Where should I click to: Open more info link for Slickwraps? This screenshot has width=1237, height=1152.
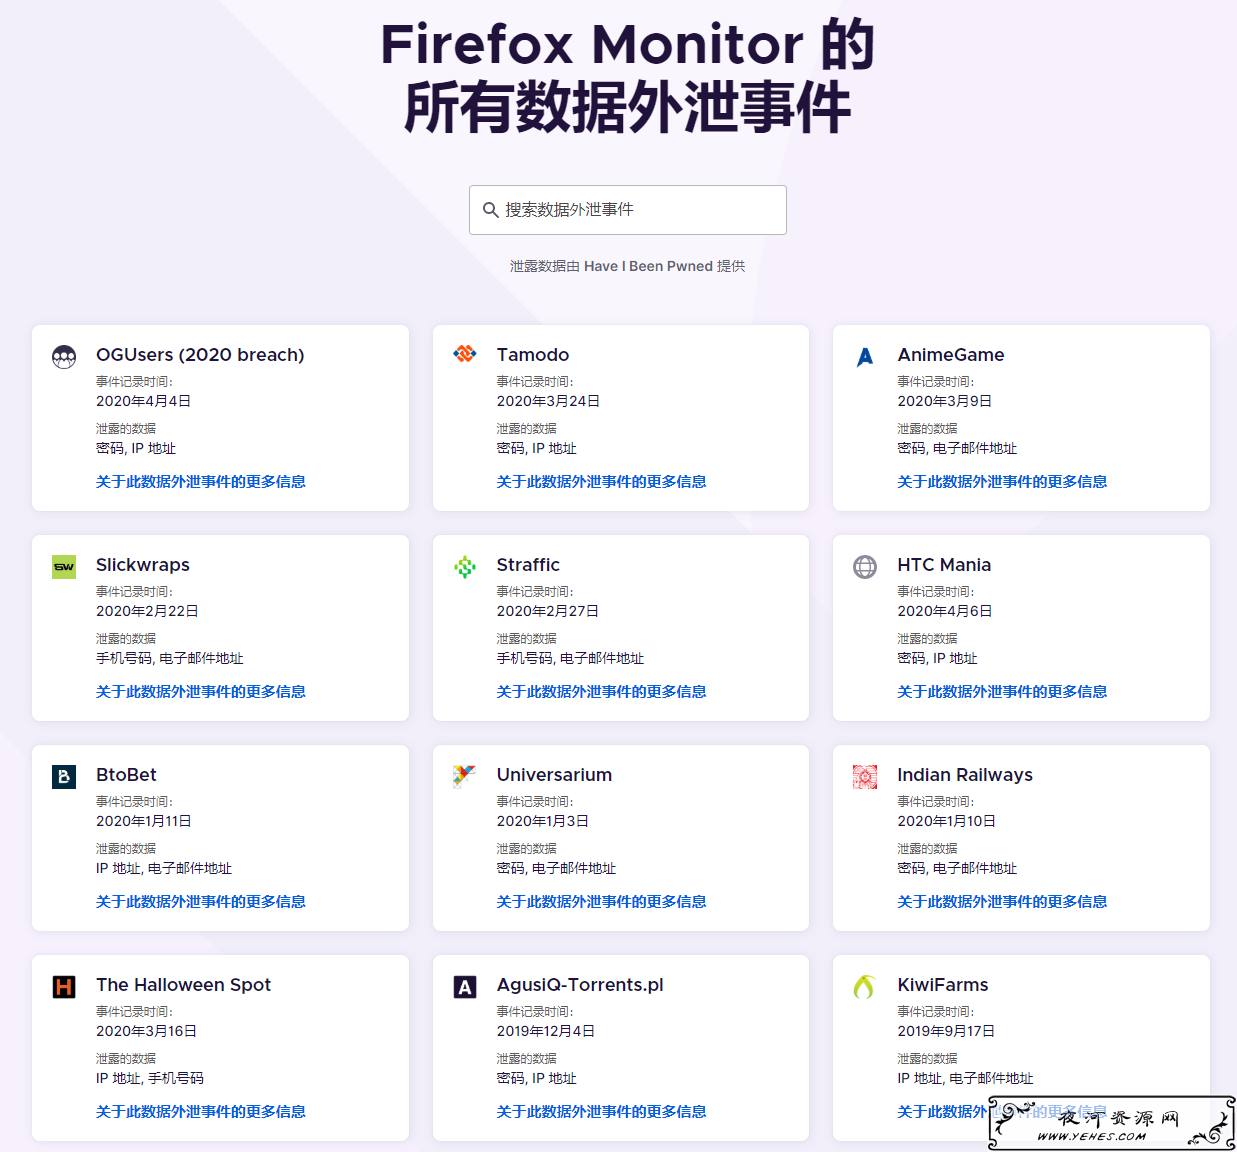(201, 692)
